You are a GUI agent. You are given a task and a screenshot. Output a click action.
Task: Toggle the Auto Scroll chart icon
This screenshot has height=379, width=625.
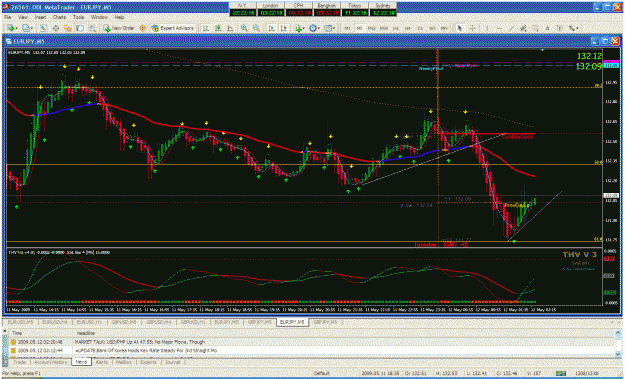271,28
